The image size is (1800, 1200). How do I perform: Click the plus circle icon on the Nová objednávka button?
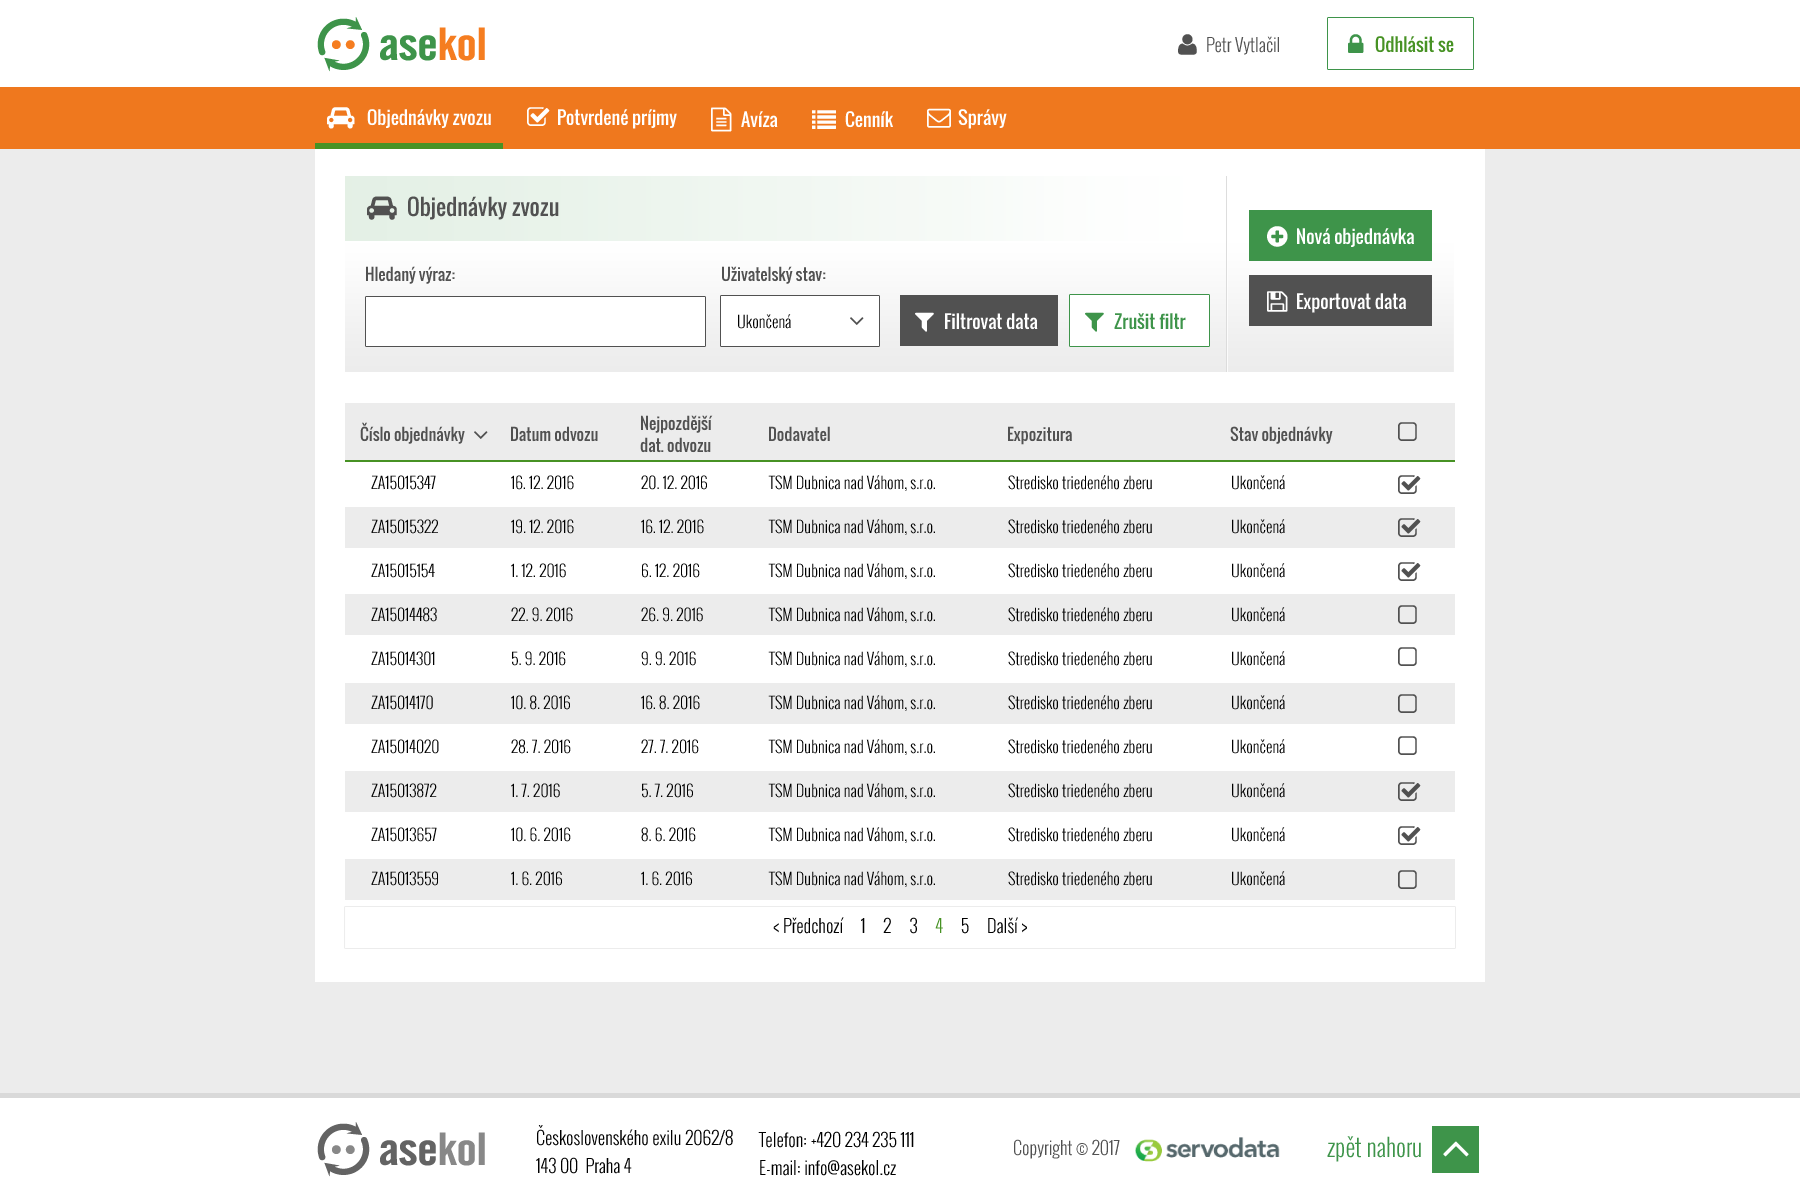1277,237
